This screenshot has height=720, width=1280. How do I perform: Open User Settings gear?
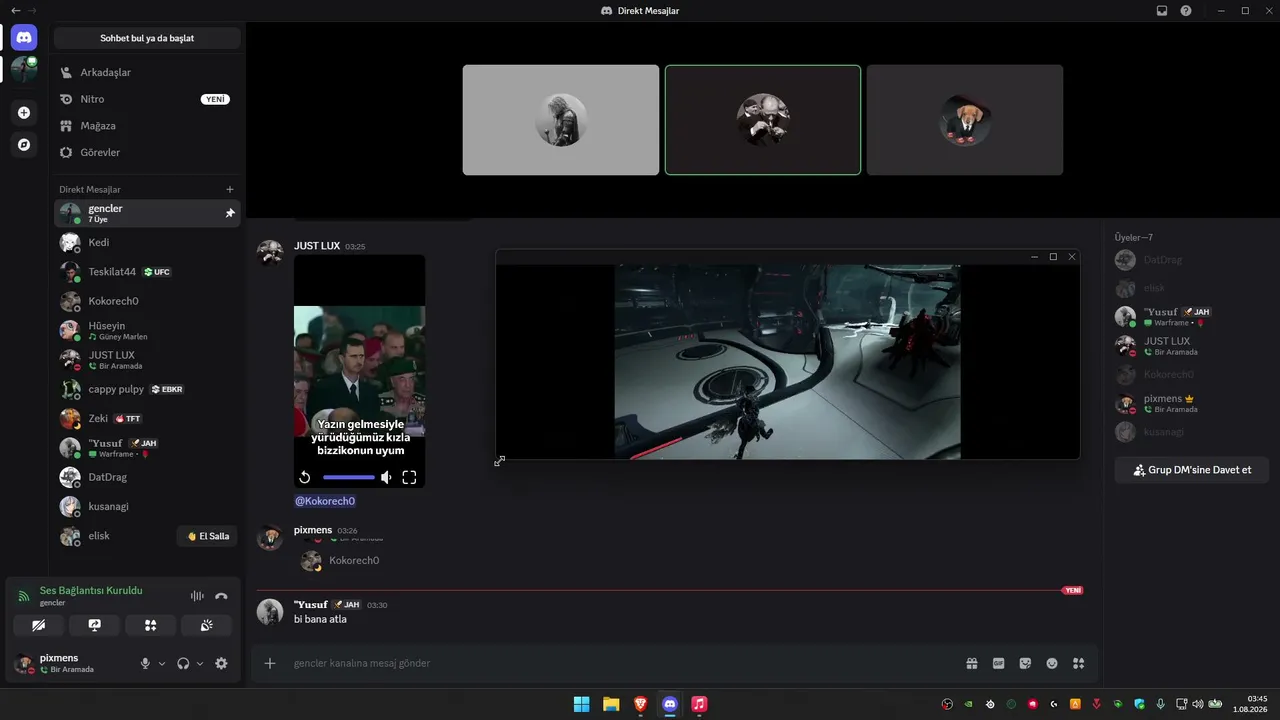221,663
